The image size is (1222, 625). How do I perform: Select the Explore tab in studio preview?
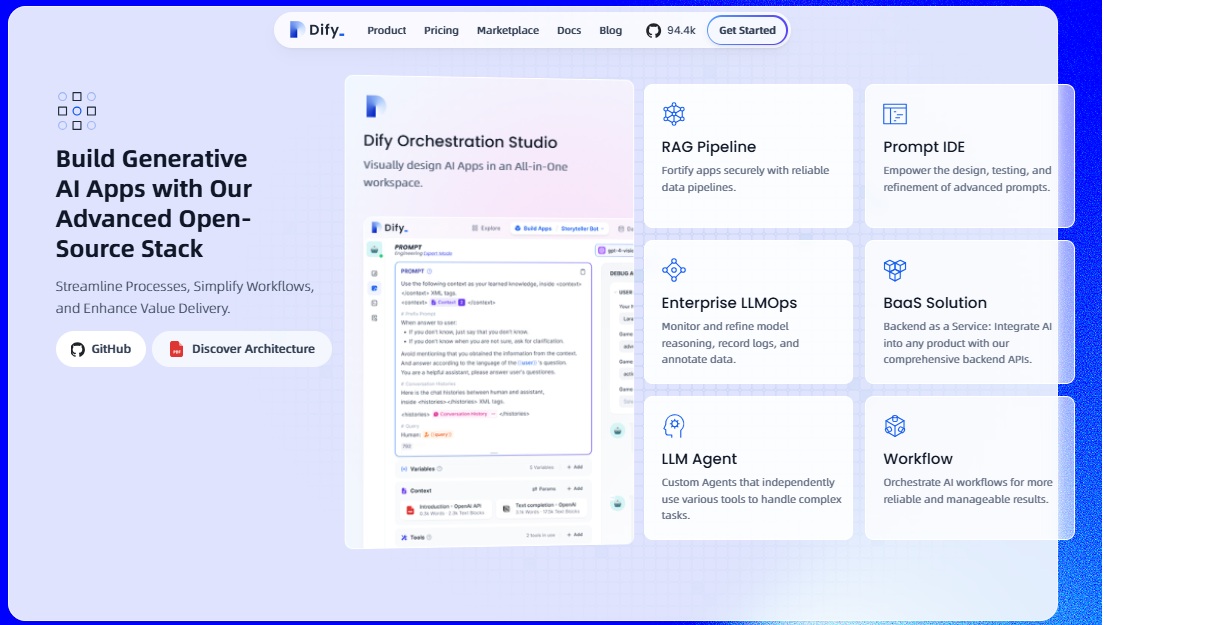click(486, 228)
